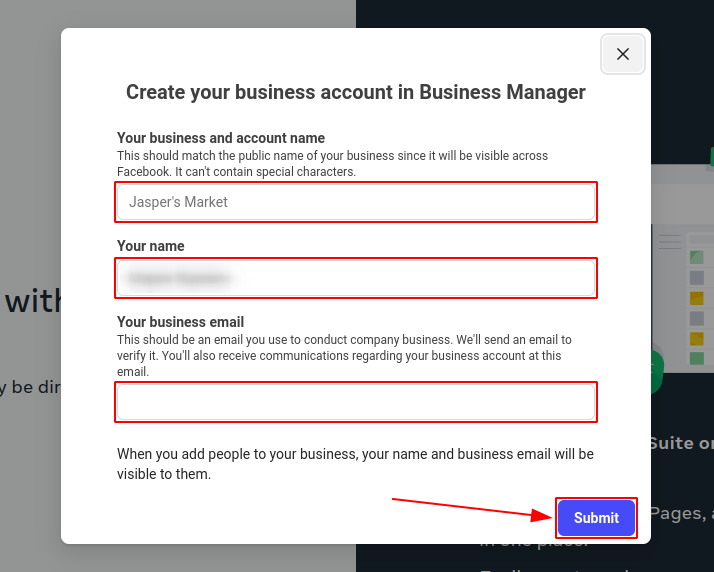Click the business and account name field
The width and height of the screenshot is (714, 572).
pyautogui.click(x=356, y=202)
